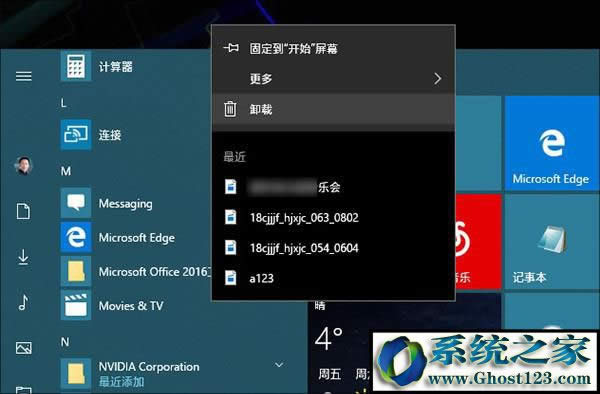Click the Movies & TV label
Image resolution: width=600 pixels, height=394 pixels.
pos(131,306)
